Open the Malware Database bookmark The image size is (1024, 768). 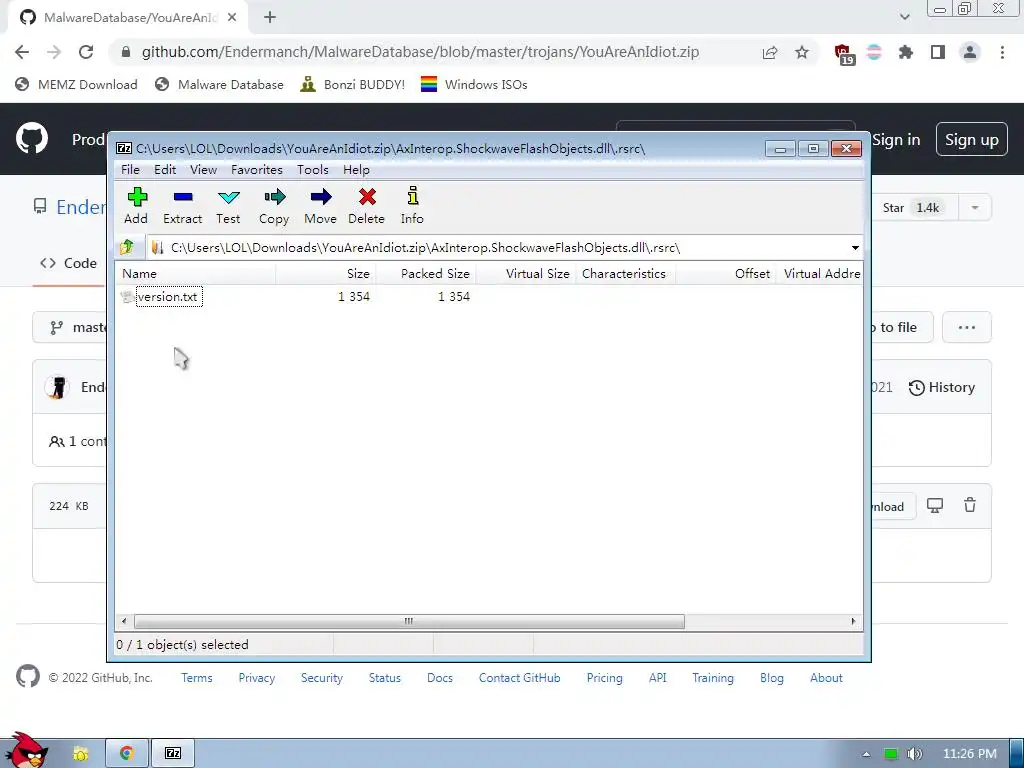pos(219,84)
